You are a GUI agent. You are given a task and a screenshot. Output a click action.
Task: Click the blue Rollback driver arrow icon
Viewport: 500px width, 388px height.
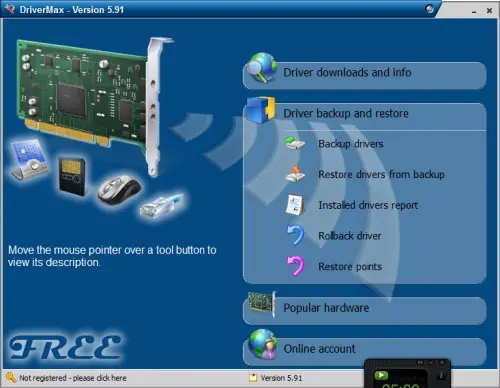tap(295, 235)
